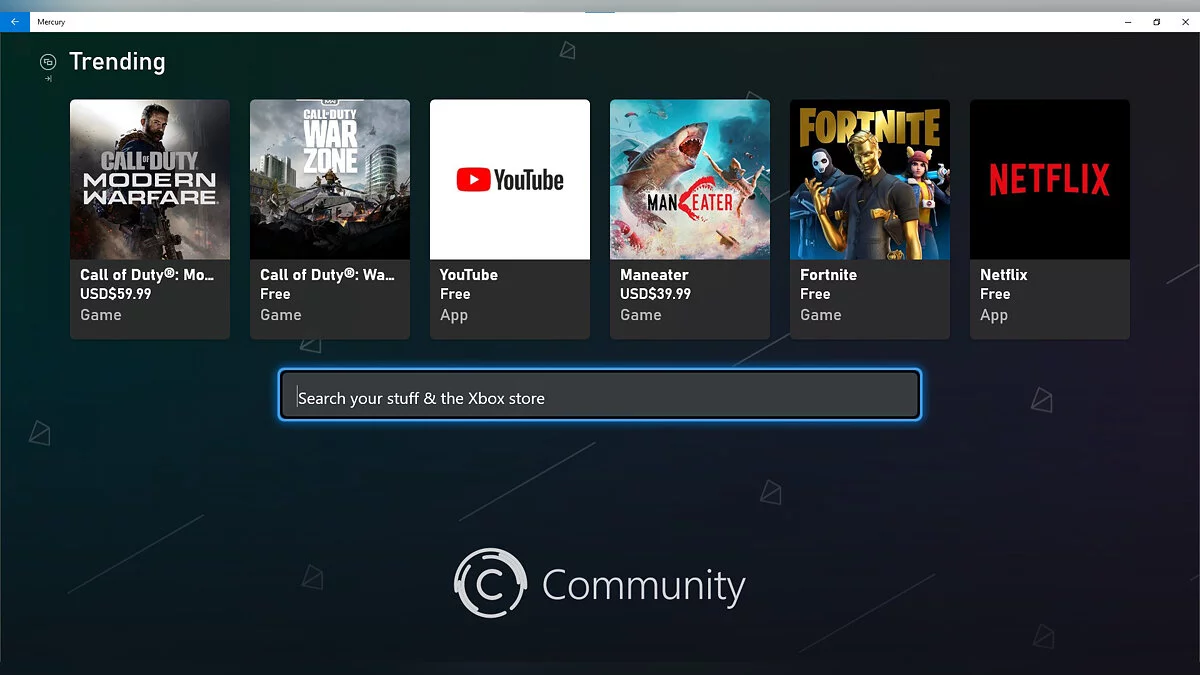This screenshot has width=1200, height=675.
Task: Click the YouTube title under its tile
Action: (469, 274)
